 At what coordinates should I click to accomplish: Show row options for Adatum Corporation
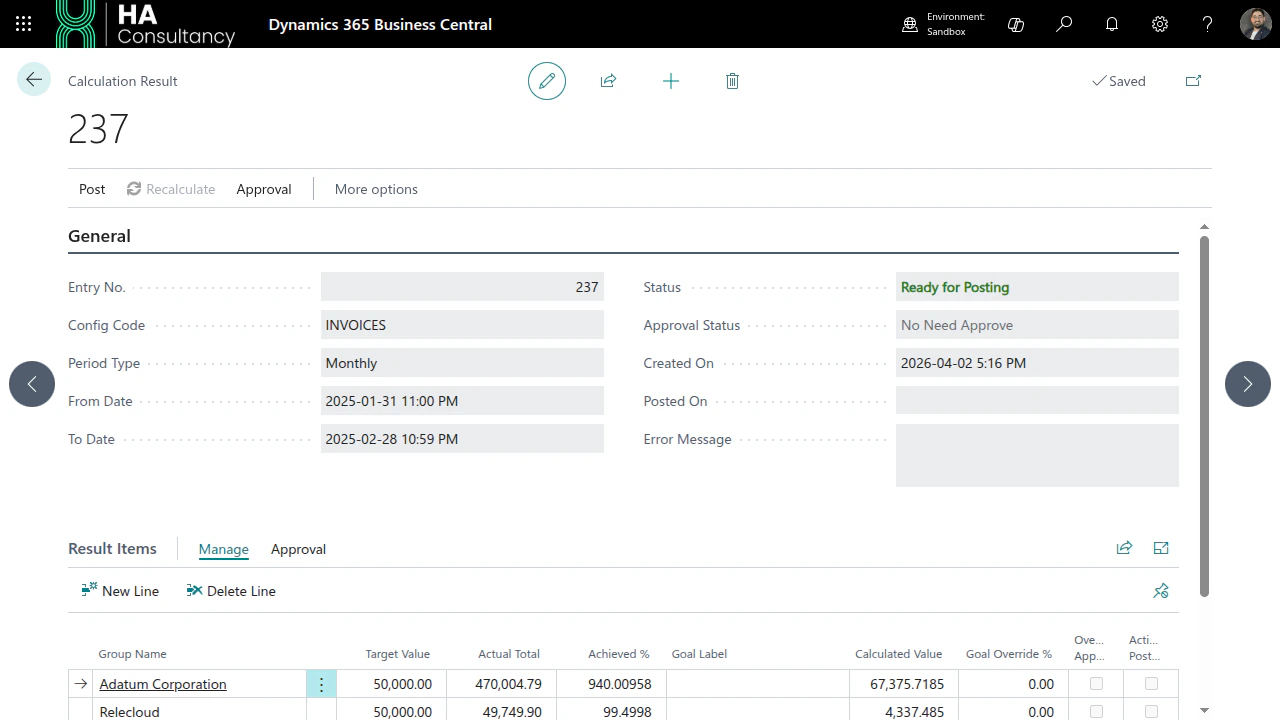tap(321, 684)
